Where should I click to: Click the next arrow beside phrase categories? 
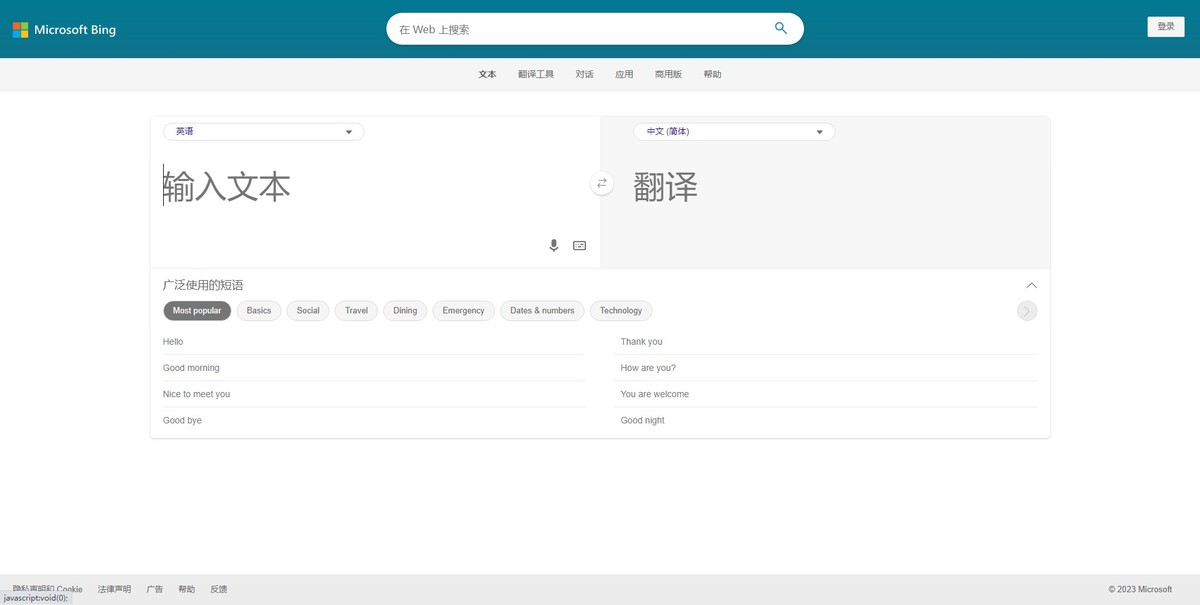click(1026, 310)
